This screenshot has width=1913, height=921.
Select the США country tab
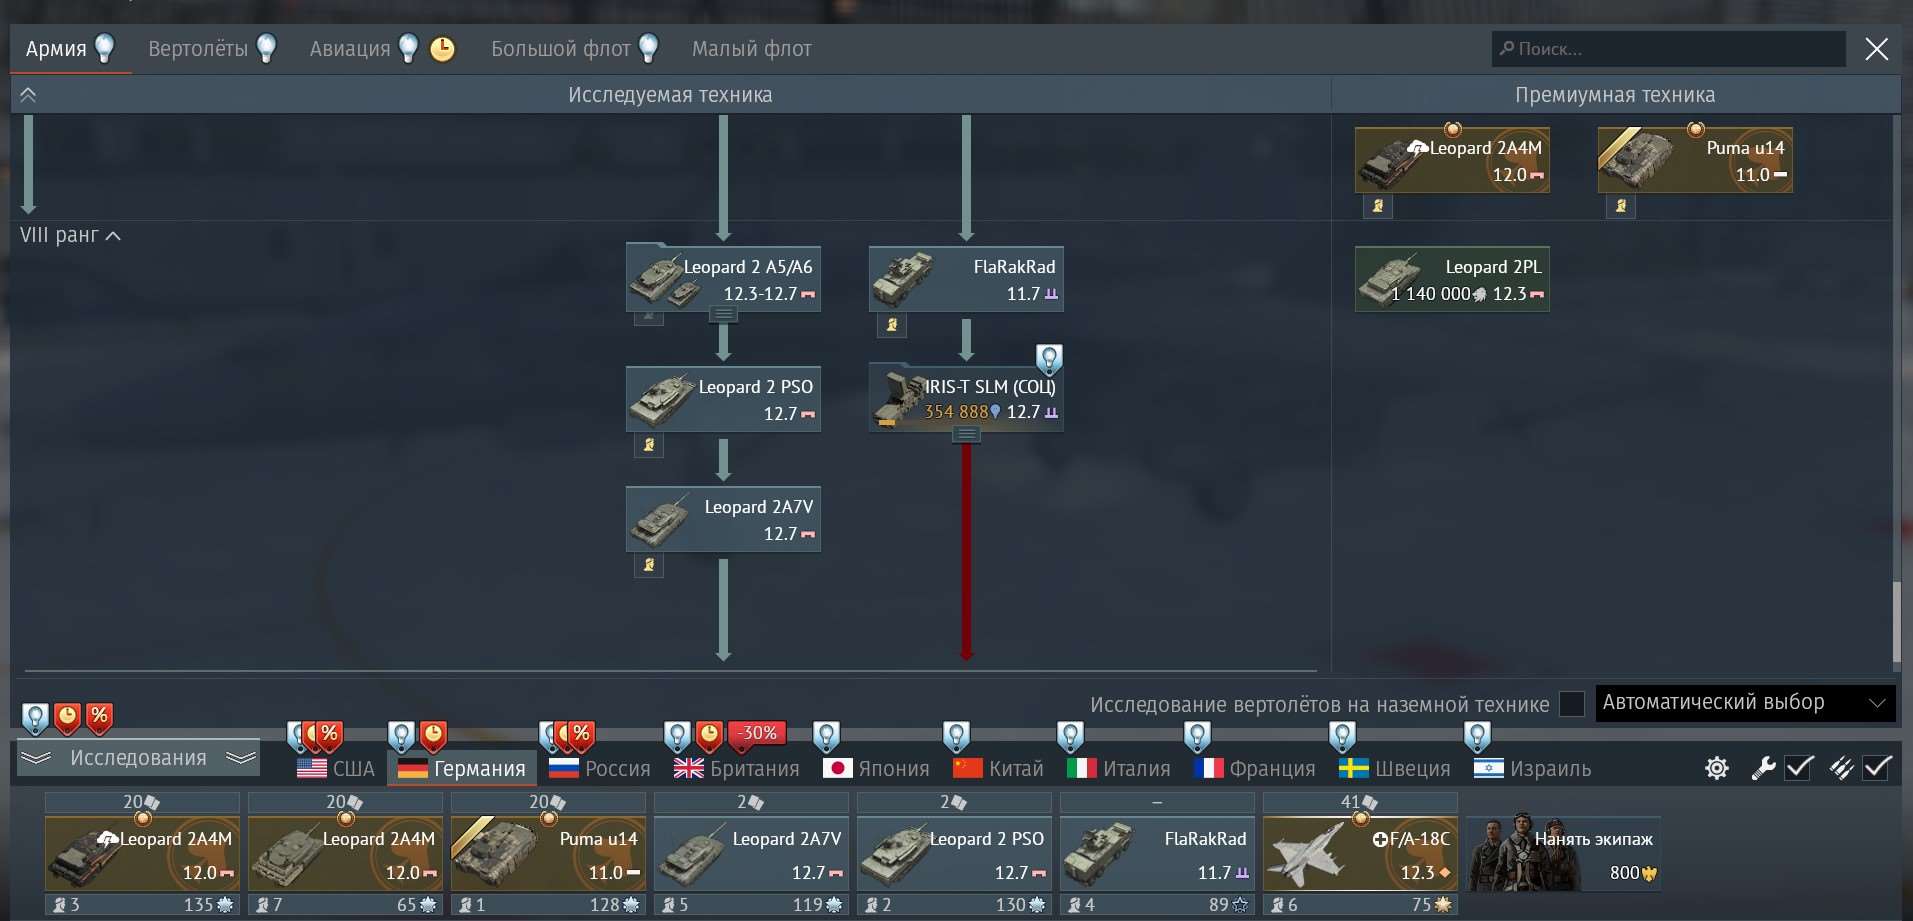[x=336, y=768]
